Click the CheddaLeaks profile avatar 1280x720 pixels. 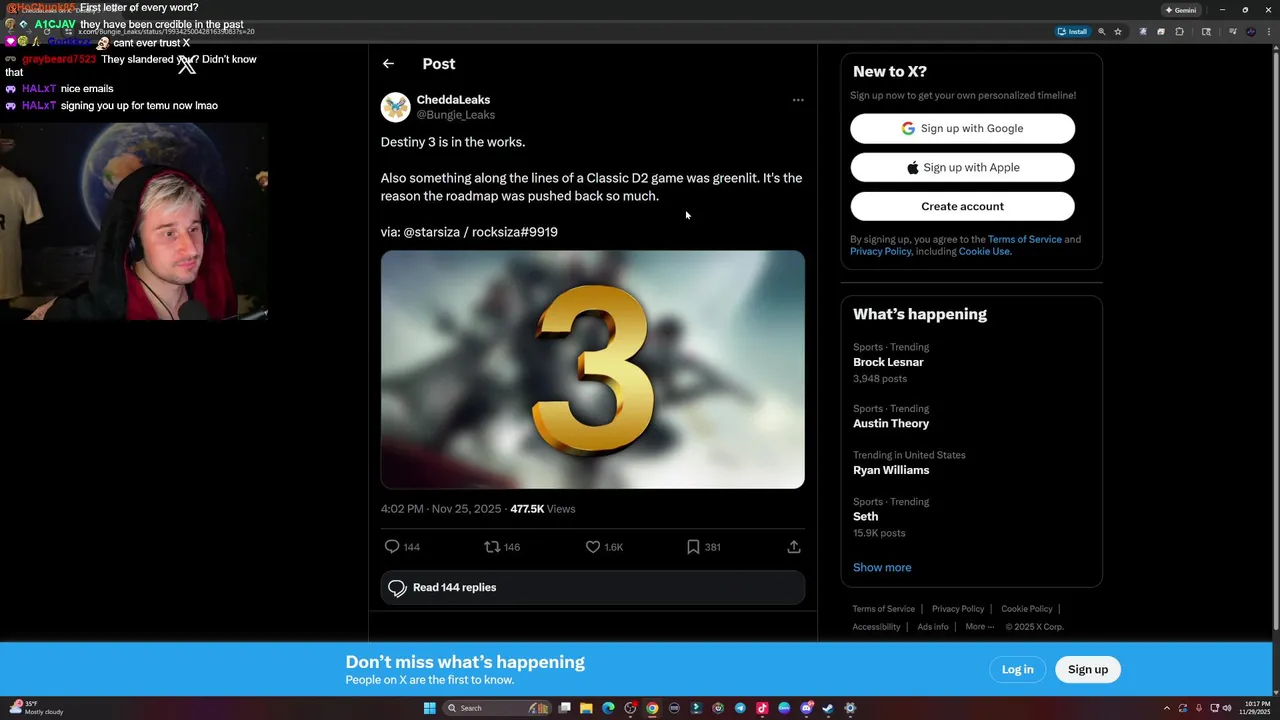[x=396, y=107]
